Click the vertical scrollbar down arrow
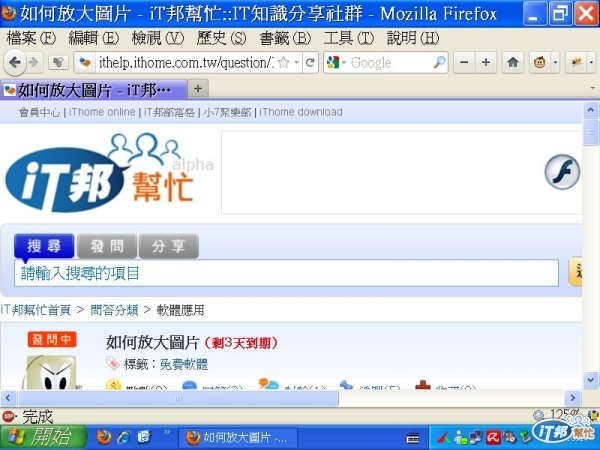This screenshot has width=600, height=450. coord(590,380)
